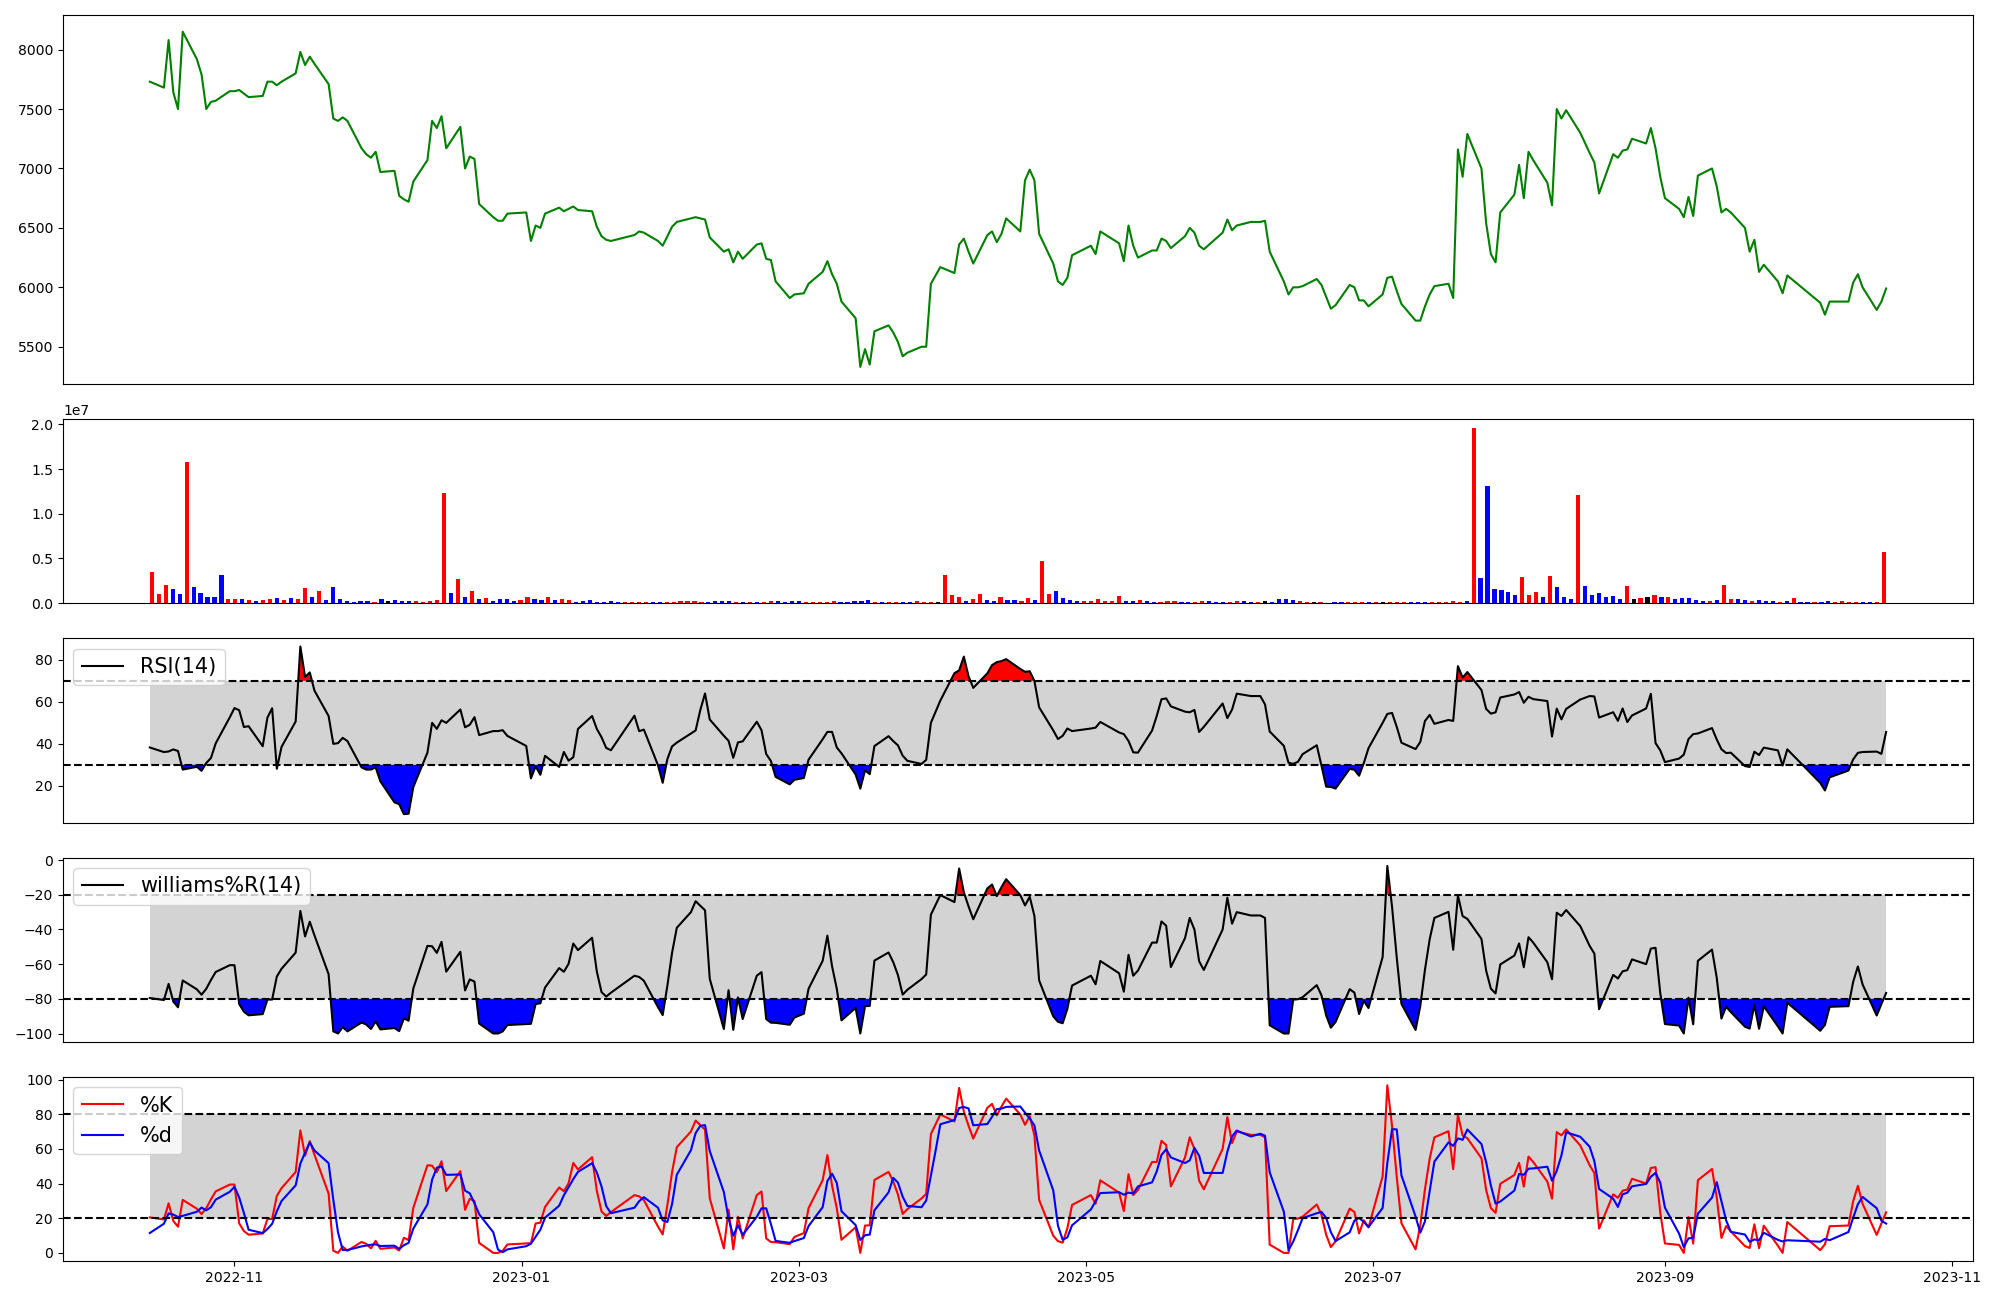Click the tallest red volume bar
2000x1300 pixels.
click(x=1473, y=515)
